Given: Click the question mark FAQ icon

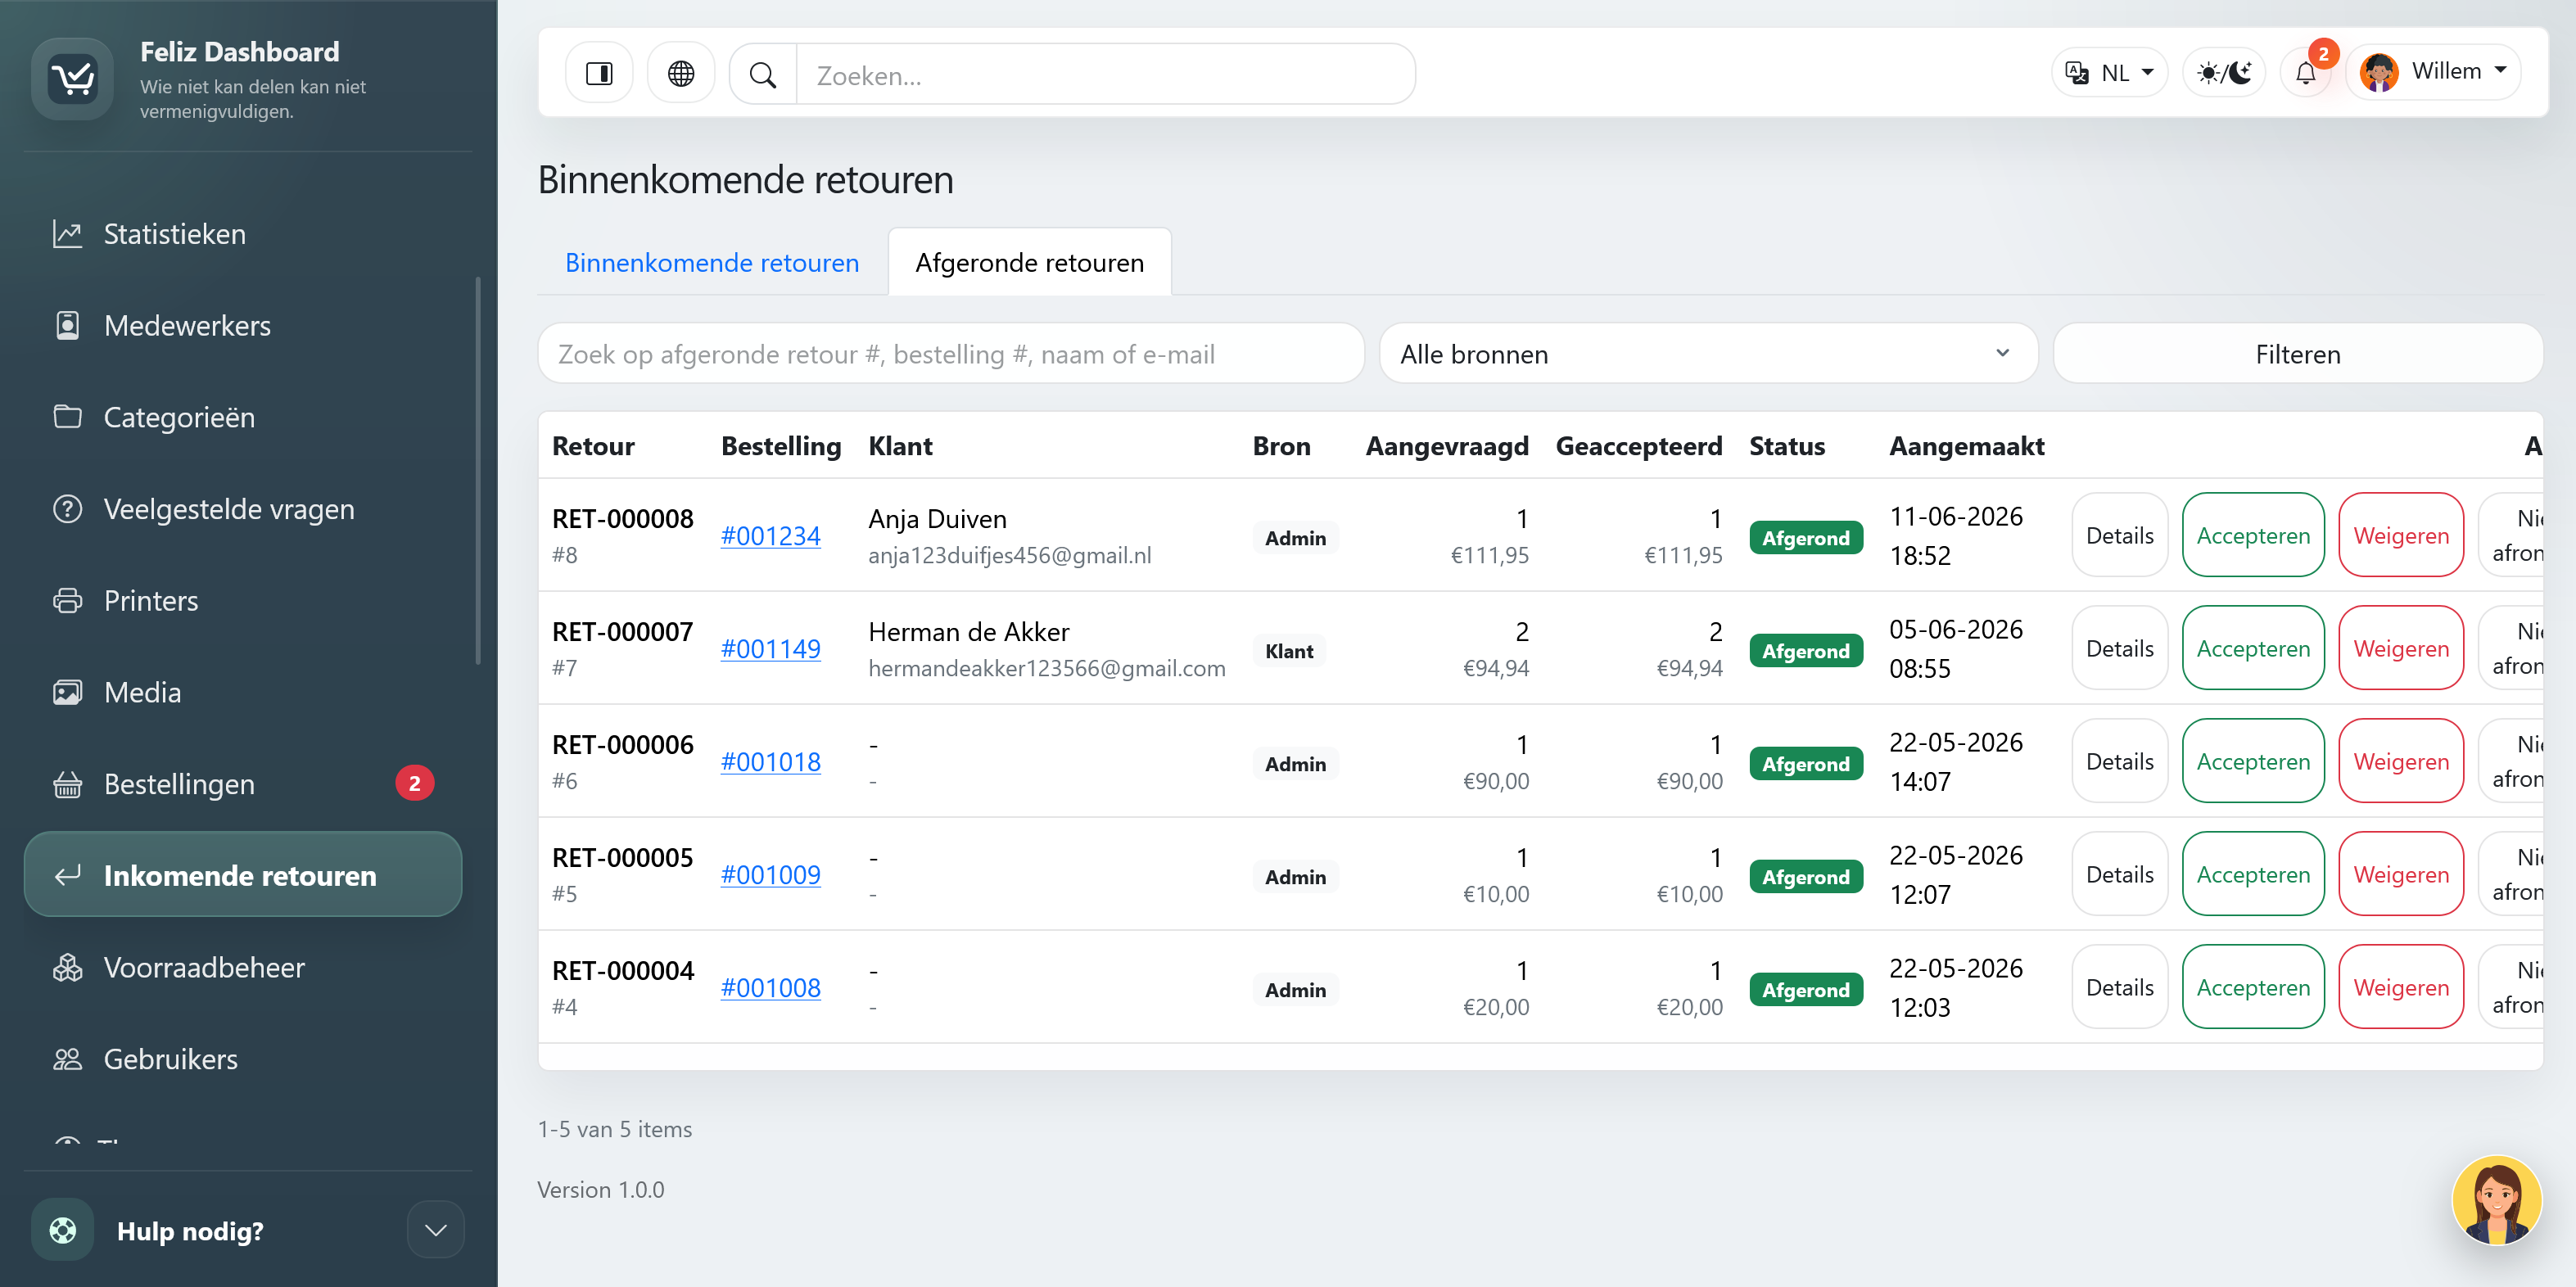Looking at the screenshot, I should pyautogui.click(x=67, y=509).
